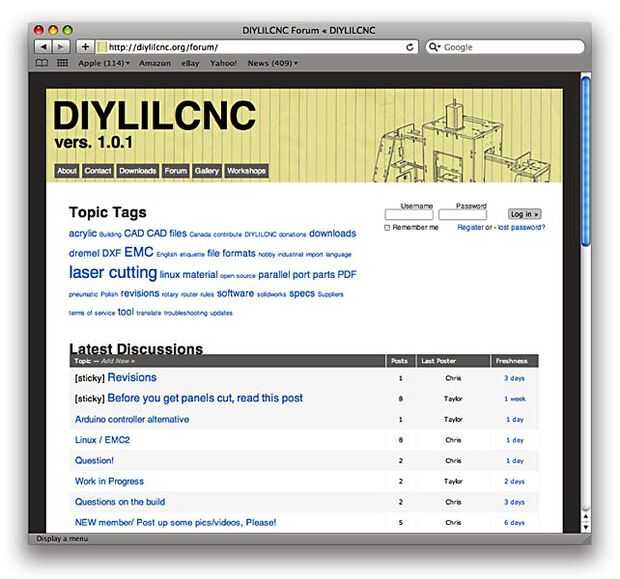Open the acrylic topic tag
The width and height of the screenshot is (620, 579).
83,233
